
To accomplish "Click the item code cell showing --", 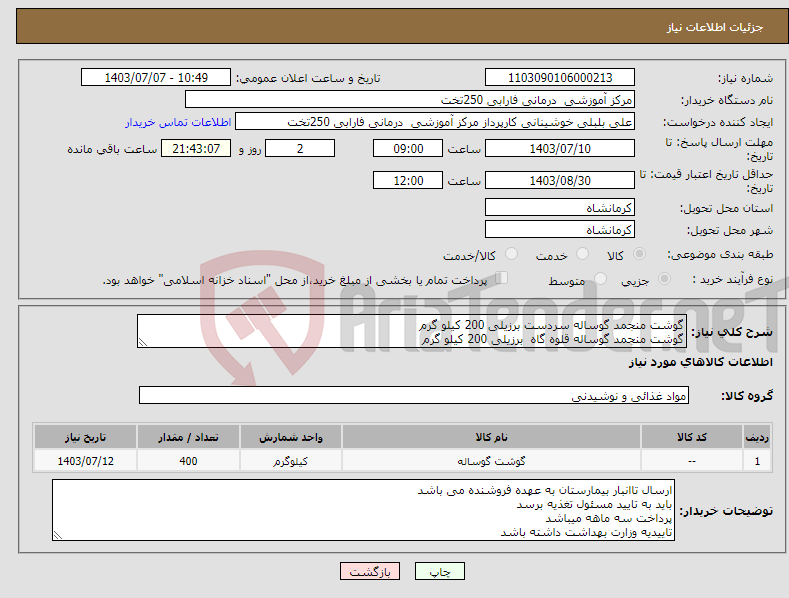I will coord(692,461).
